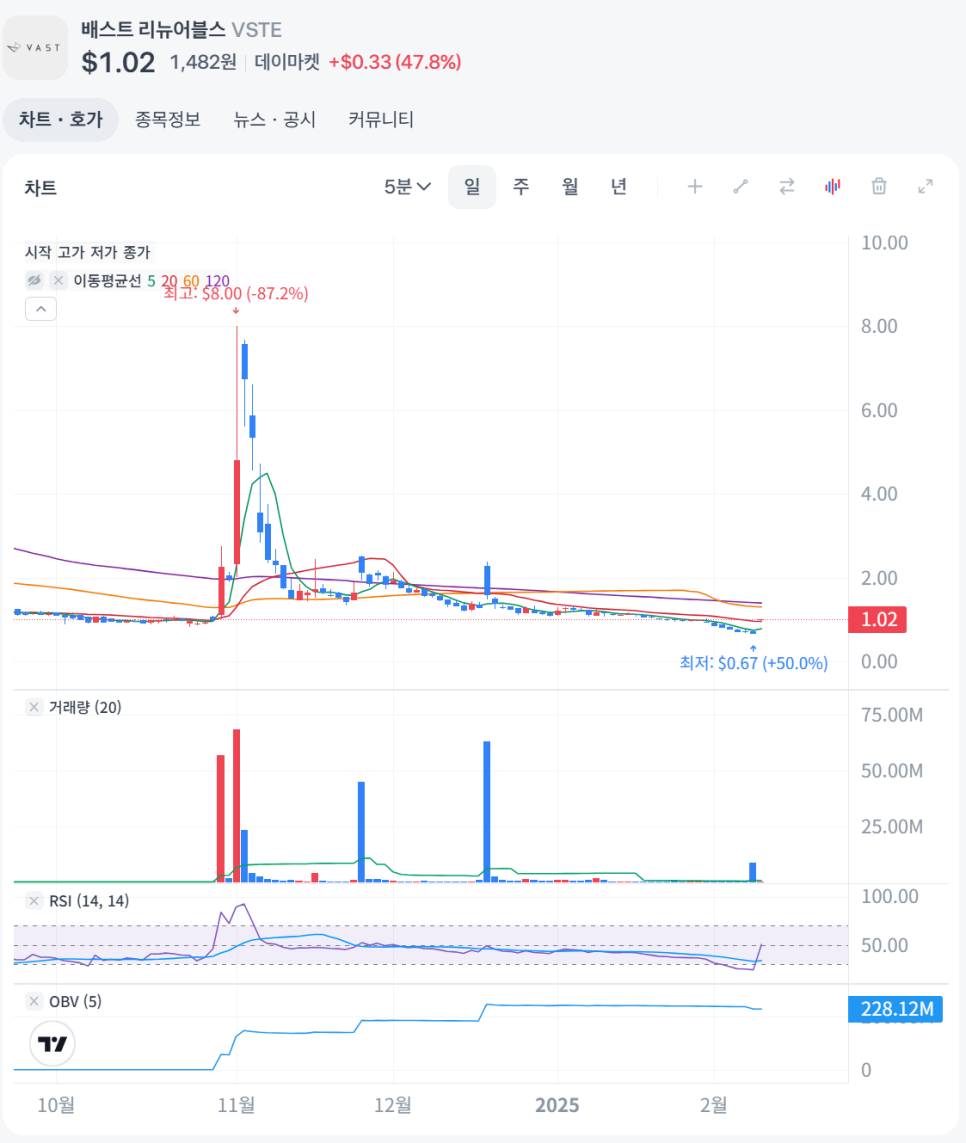The image size is (966, 1143).
Task: Click the orange 60 moving average period
Action: (x=191, y=281)
